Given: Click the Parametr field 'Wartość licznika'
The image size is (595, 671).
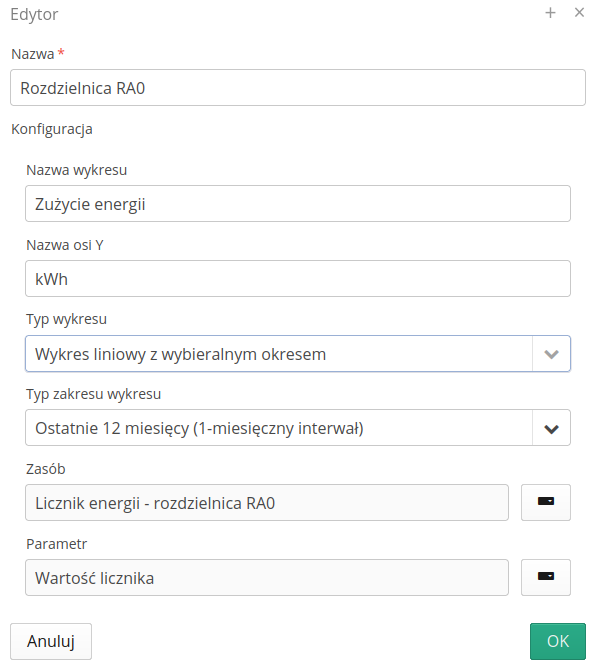Looking at the screenshot, I should 267,577.
